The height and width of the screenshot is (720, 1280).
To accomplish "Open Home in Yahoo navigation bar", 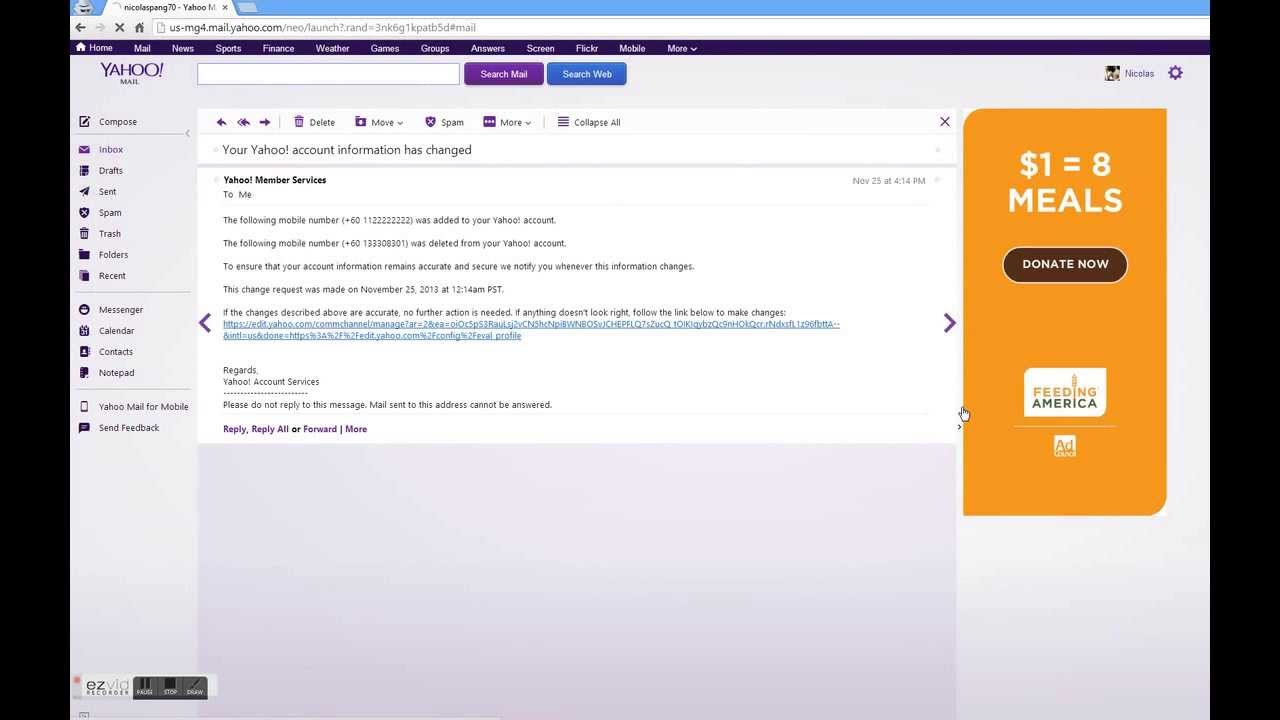I will 95,48.
